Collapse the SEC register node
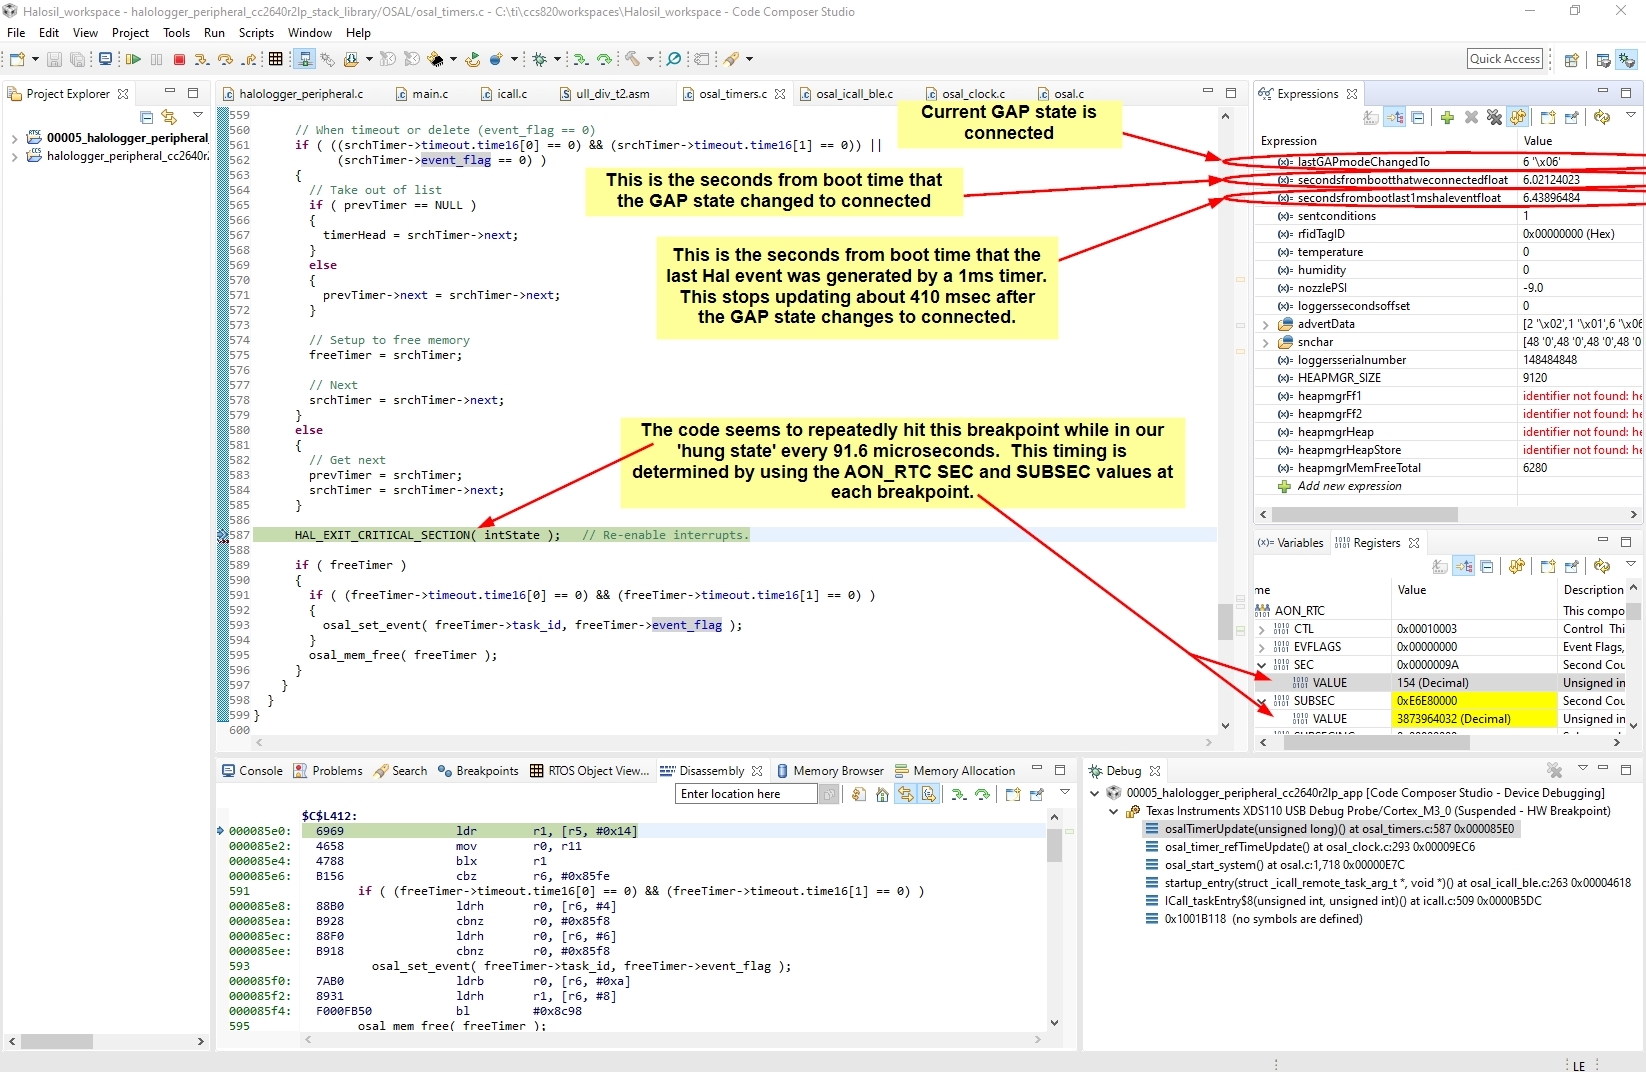This screenshot has height=1072, width=1646. point(1262,665)
